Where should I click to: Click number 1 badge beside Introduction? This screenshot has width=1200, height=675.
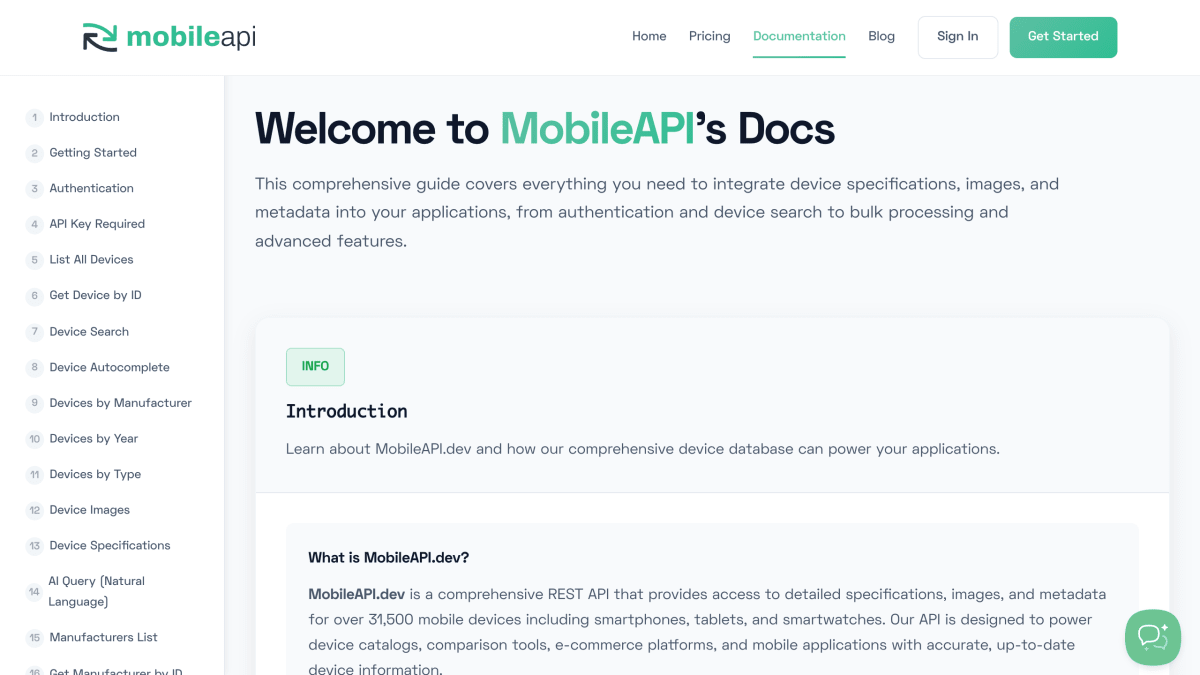coord(34,117)
